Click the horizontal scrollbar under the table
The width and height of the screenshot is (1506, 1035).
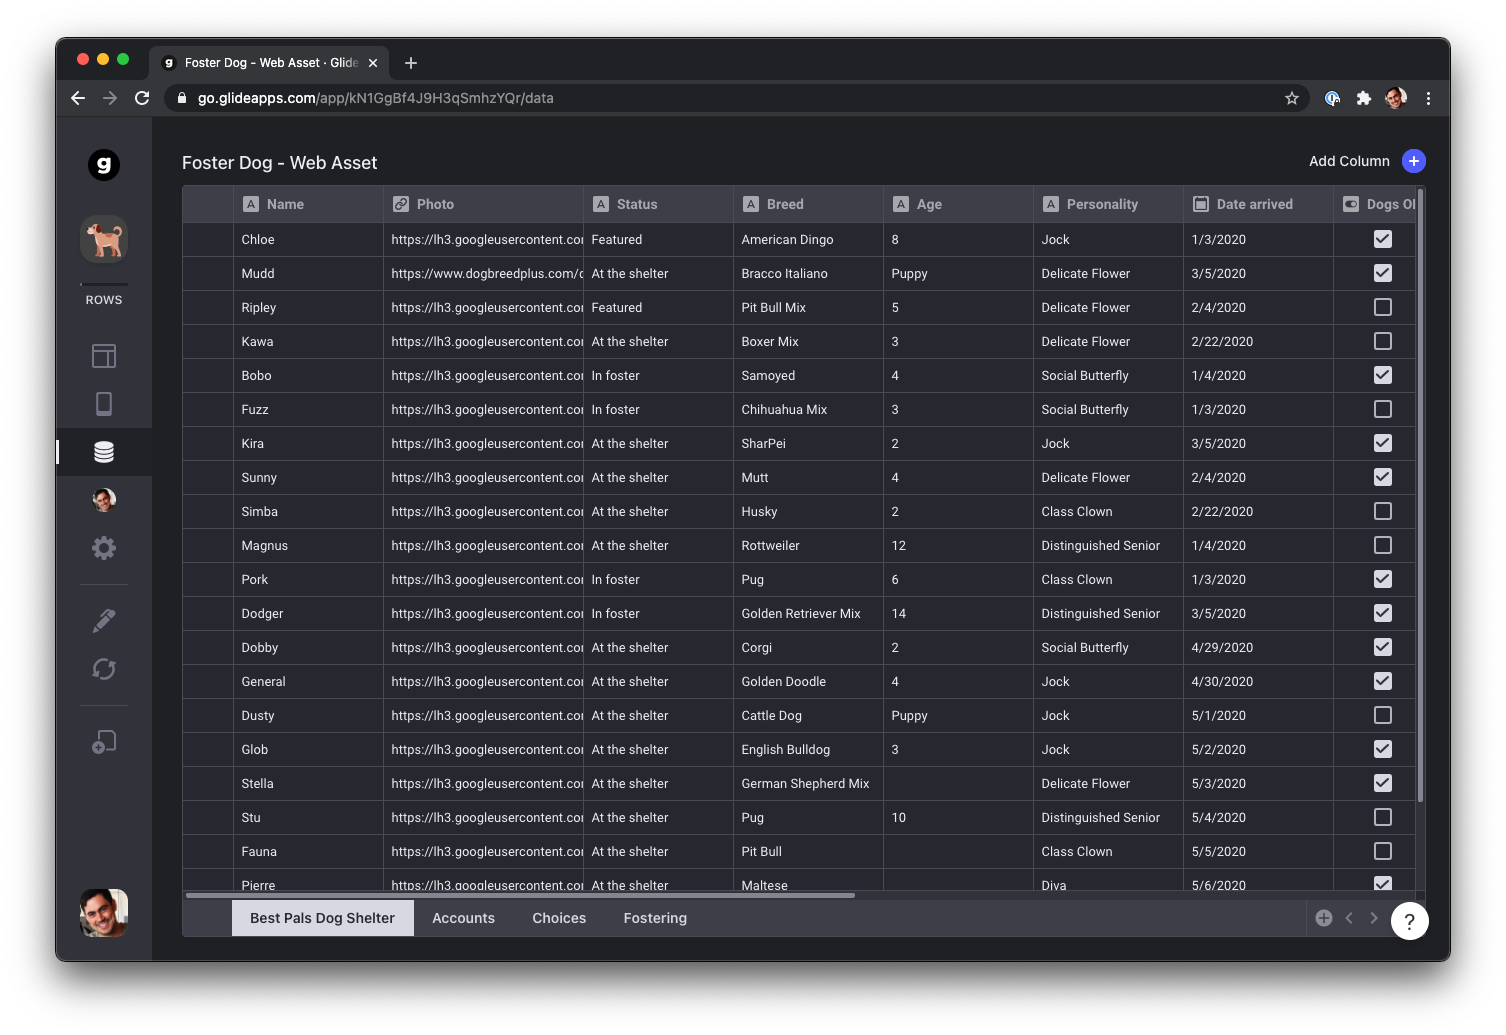(520, 895)
